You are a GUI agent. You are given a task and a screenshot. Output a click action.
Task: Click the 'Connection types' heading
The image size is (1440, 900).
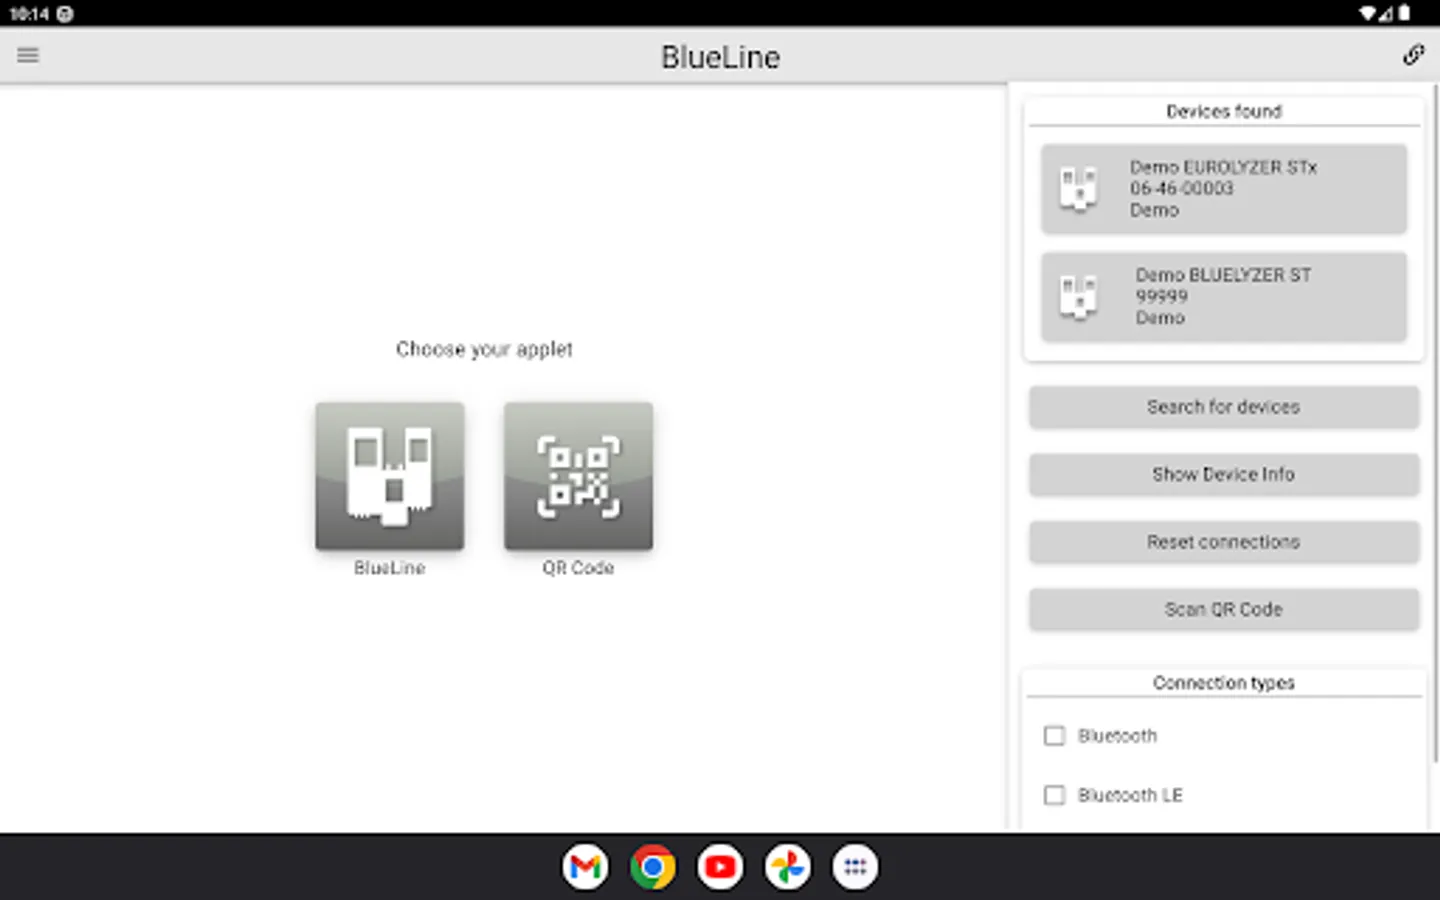[x=1224, y=683]
